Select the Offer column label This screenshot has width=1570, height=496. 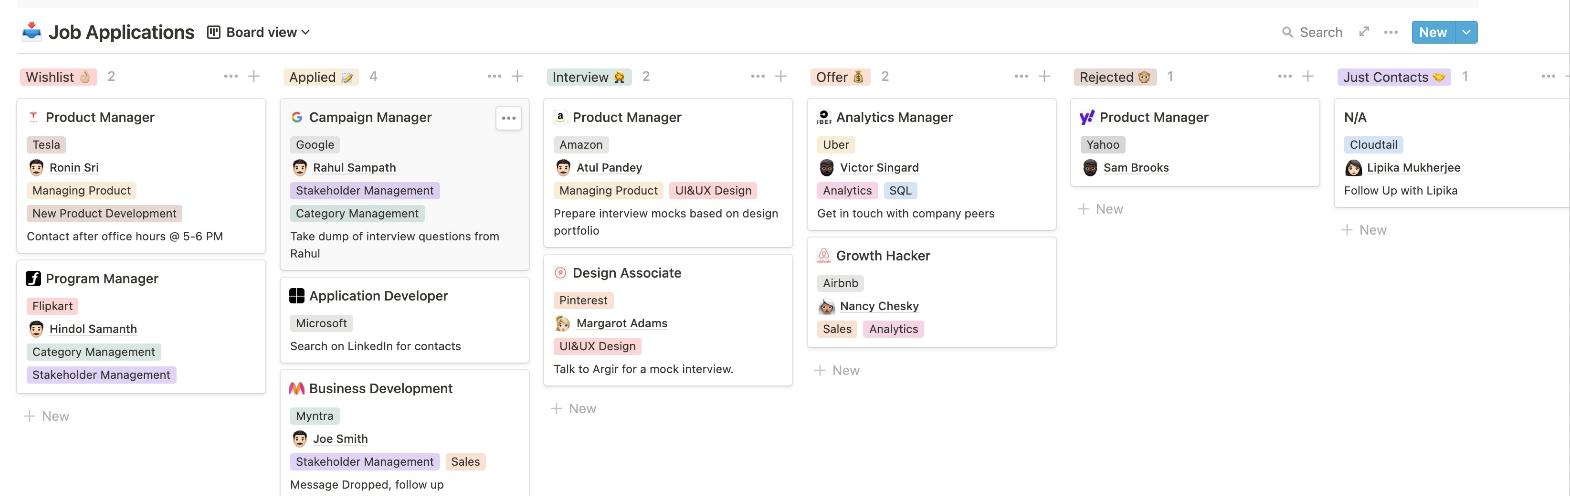click(840, 77)
